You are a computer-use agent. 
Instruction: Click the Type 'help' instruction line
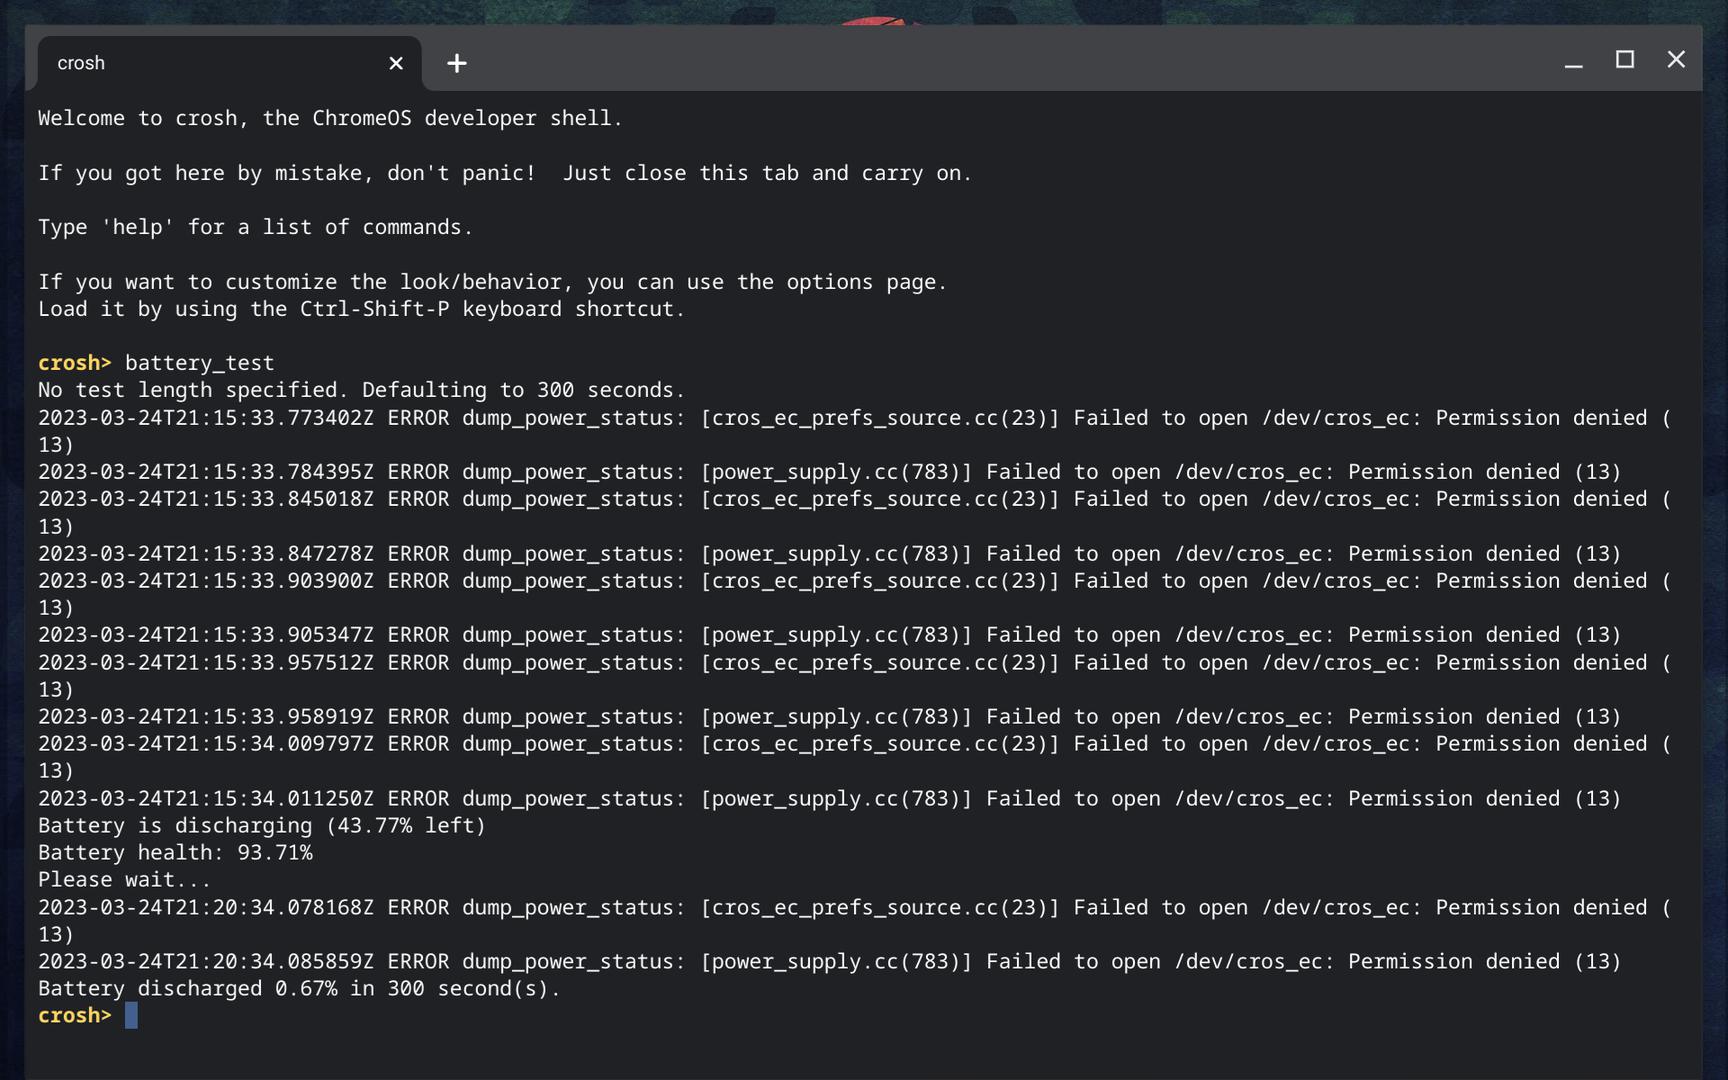[x=255, y=227]
